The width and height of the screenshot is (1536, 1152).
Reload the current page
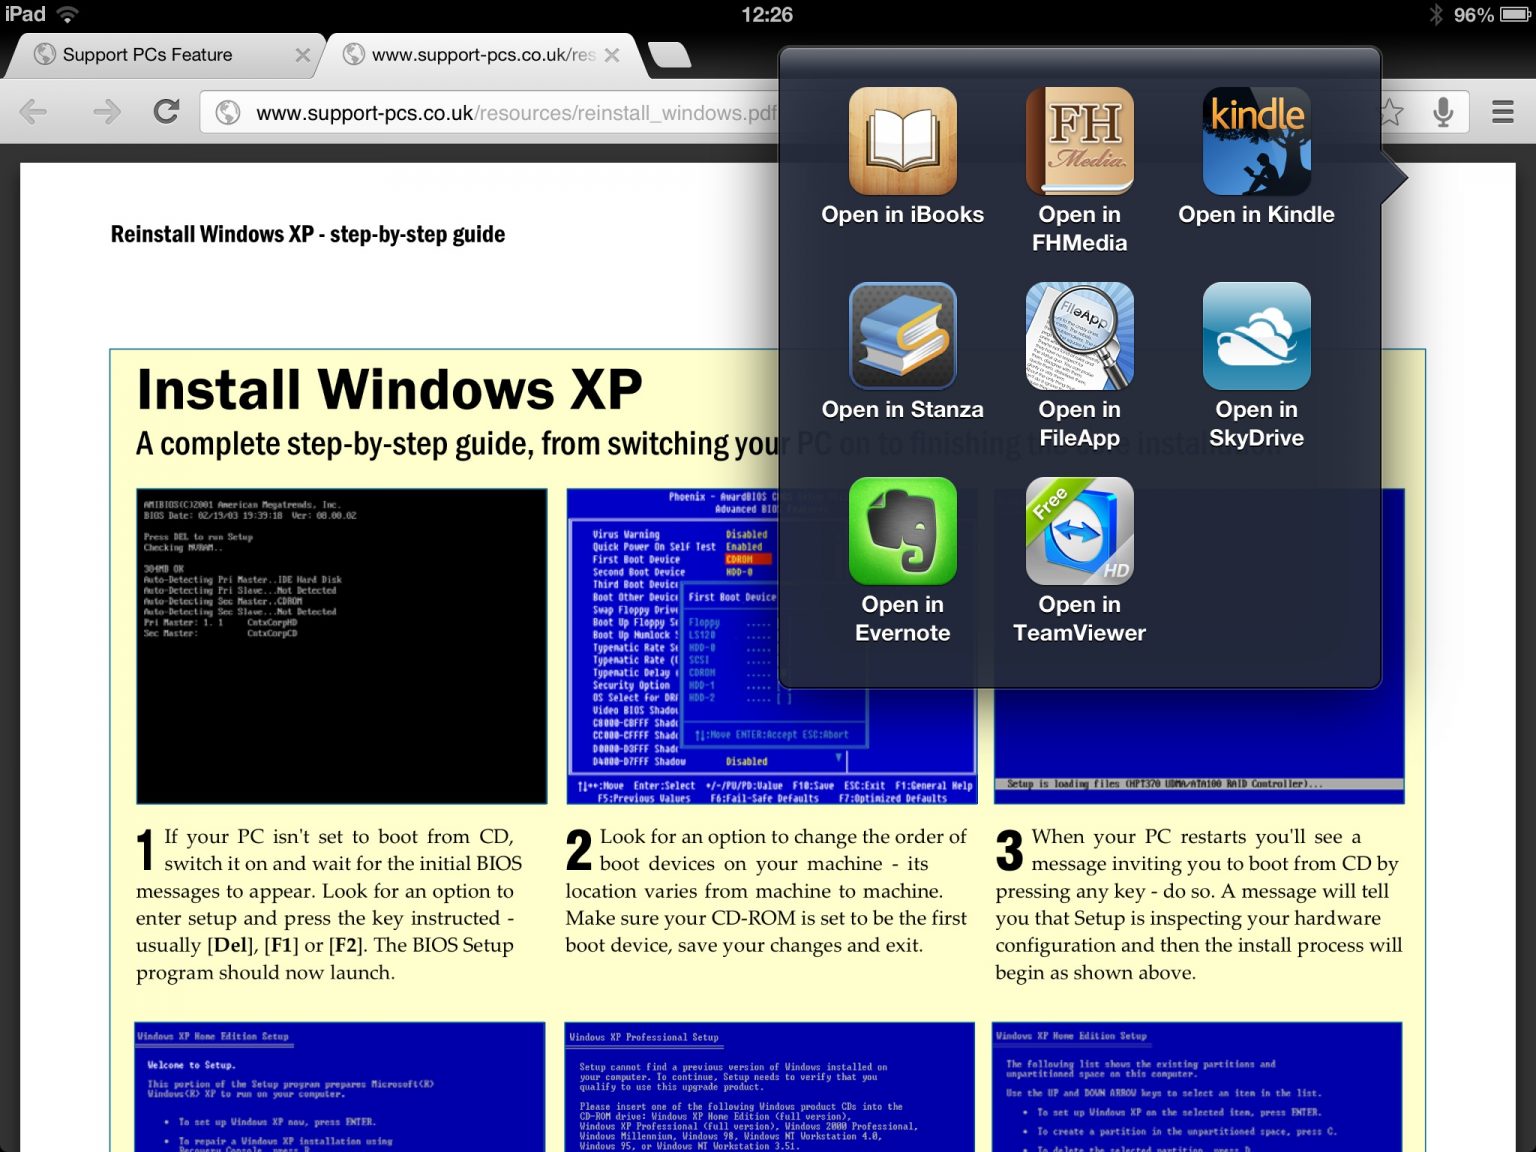click(166, 111)
